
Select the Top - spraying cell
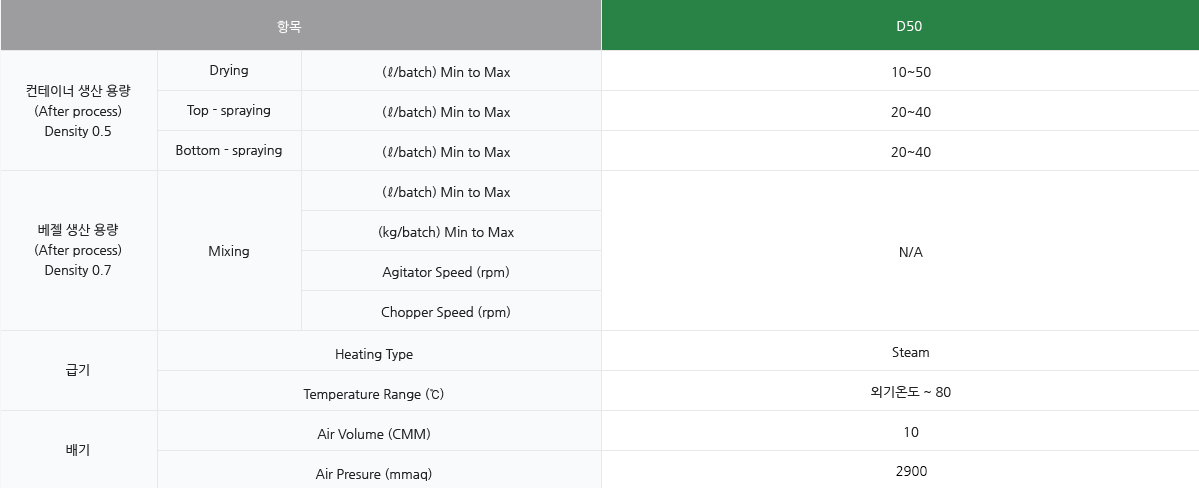click(229, 111)
